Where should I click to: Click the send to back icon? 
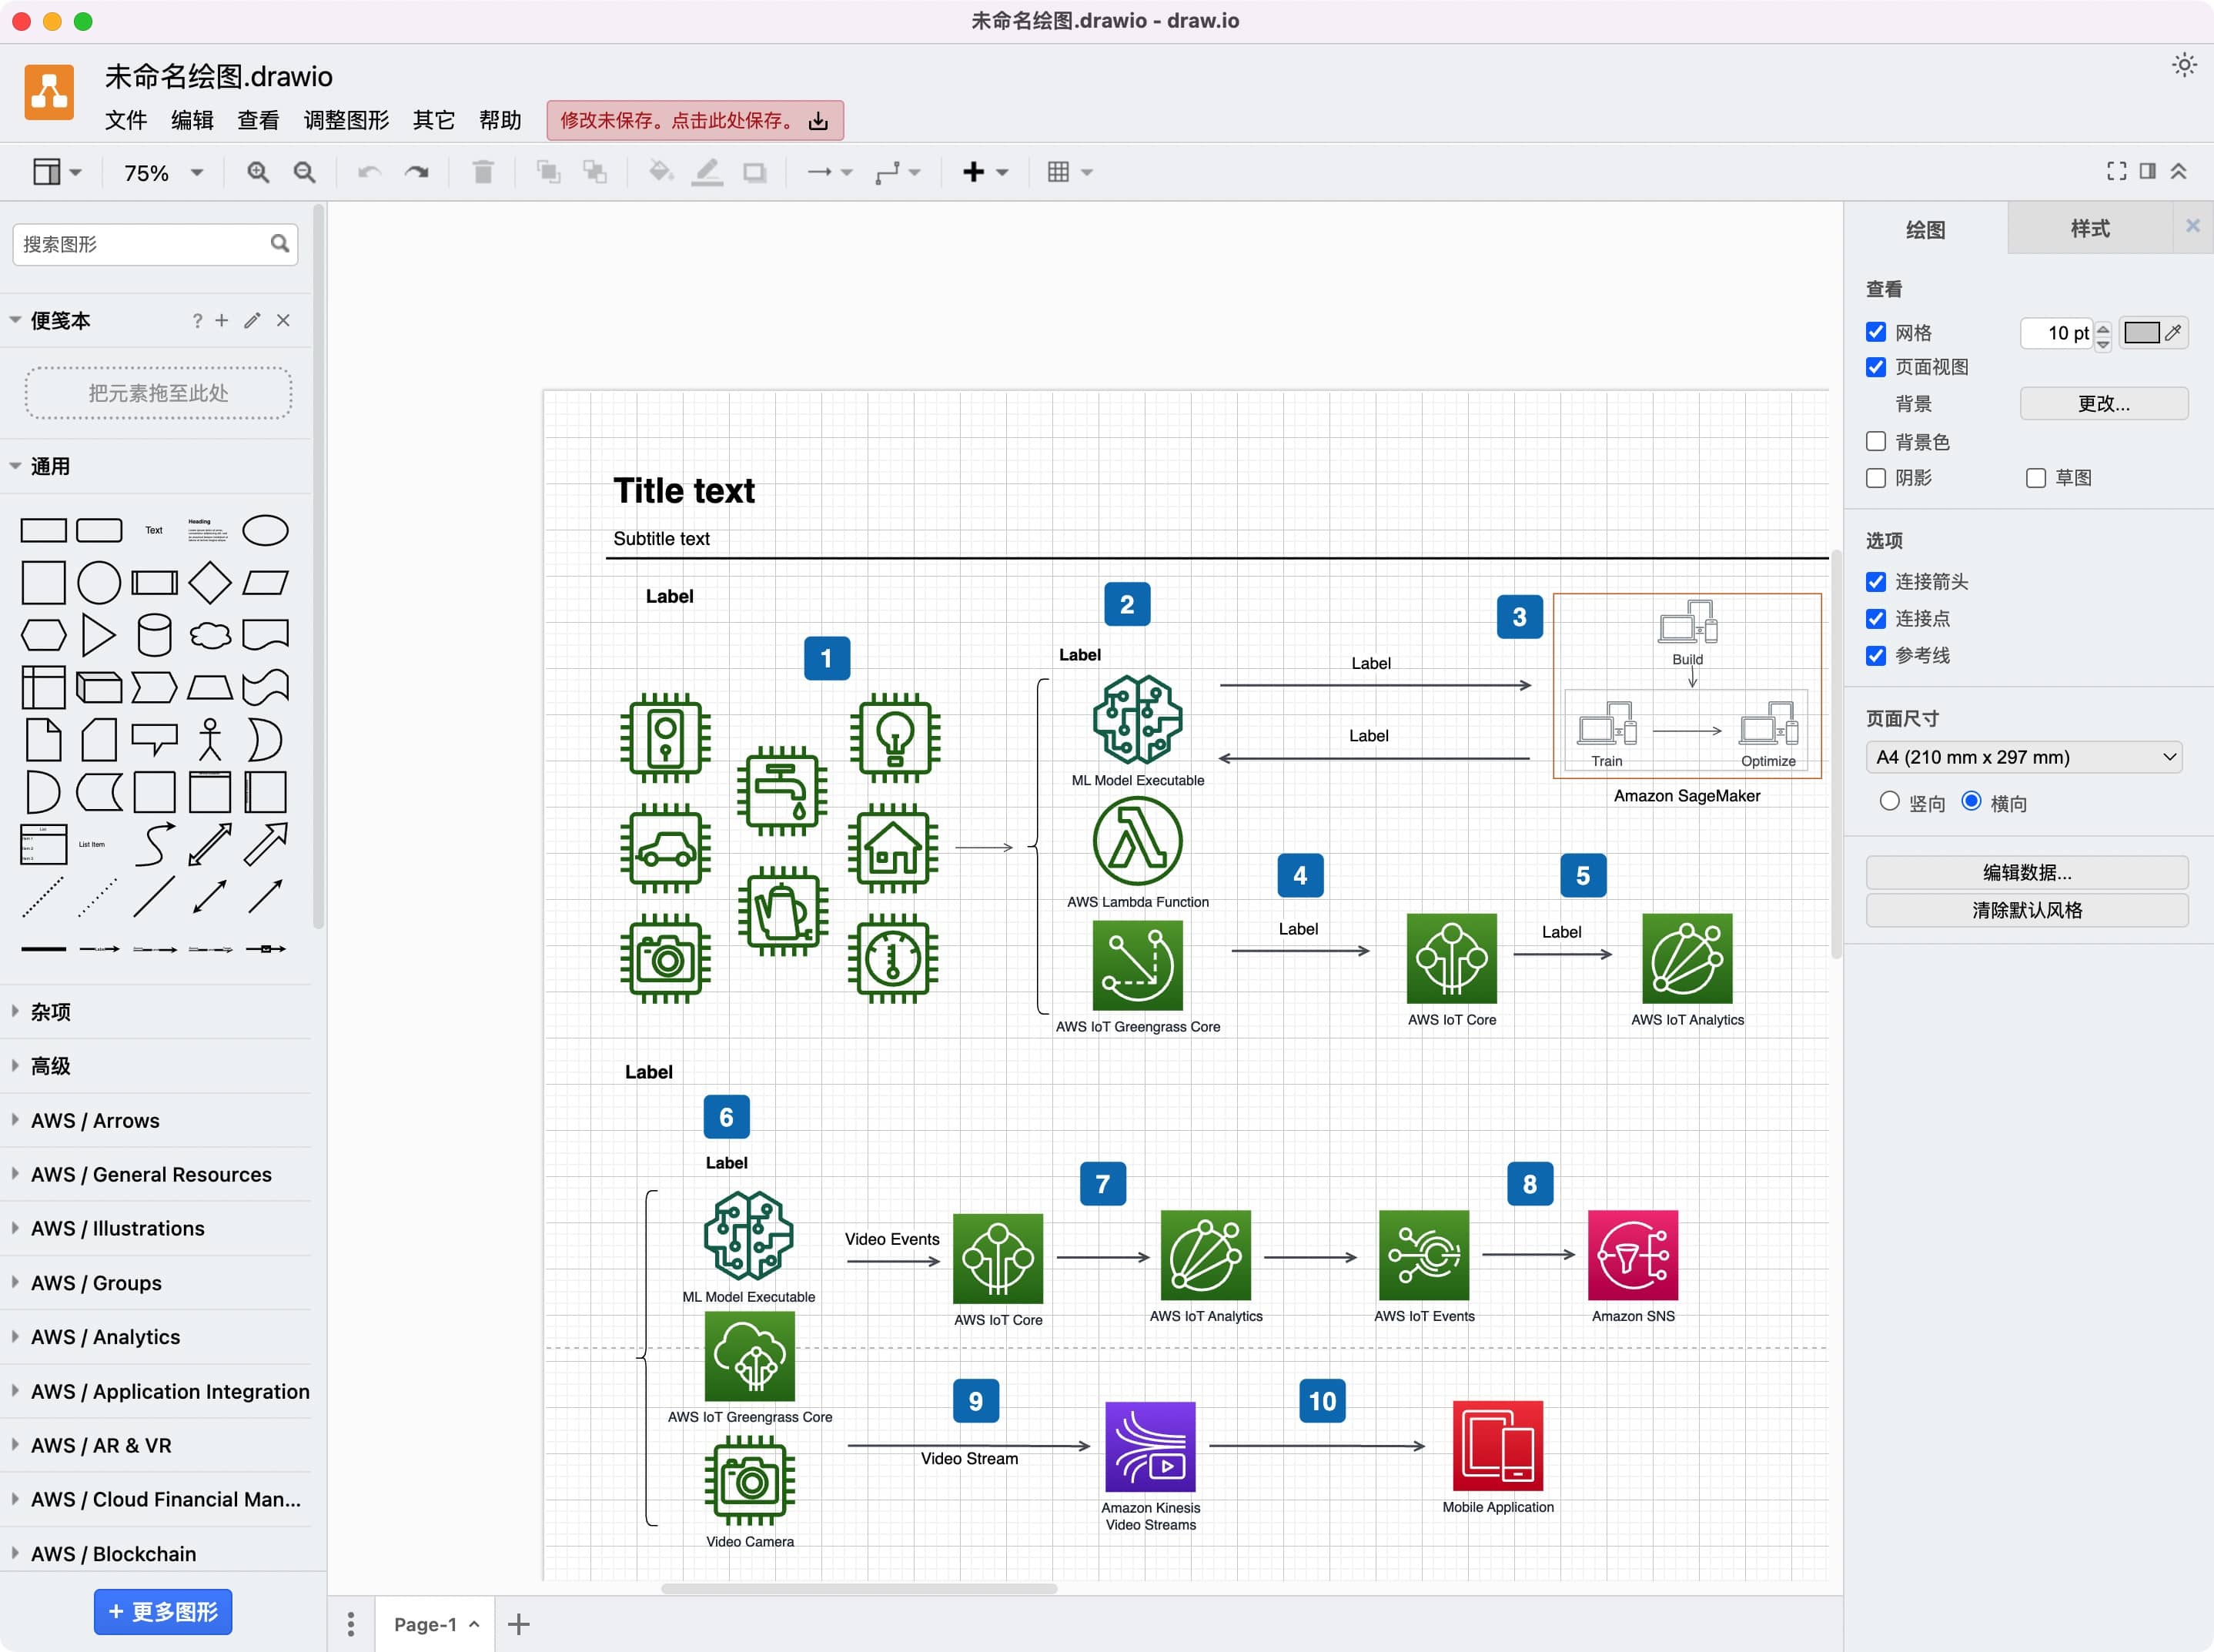click(595, 172)
